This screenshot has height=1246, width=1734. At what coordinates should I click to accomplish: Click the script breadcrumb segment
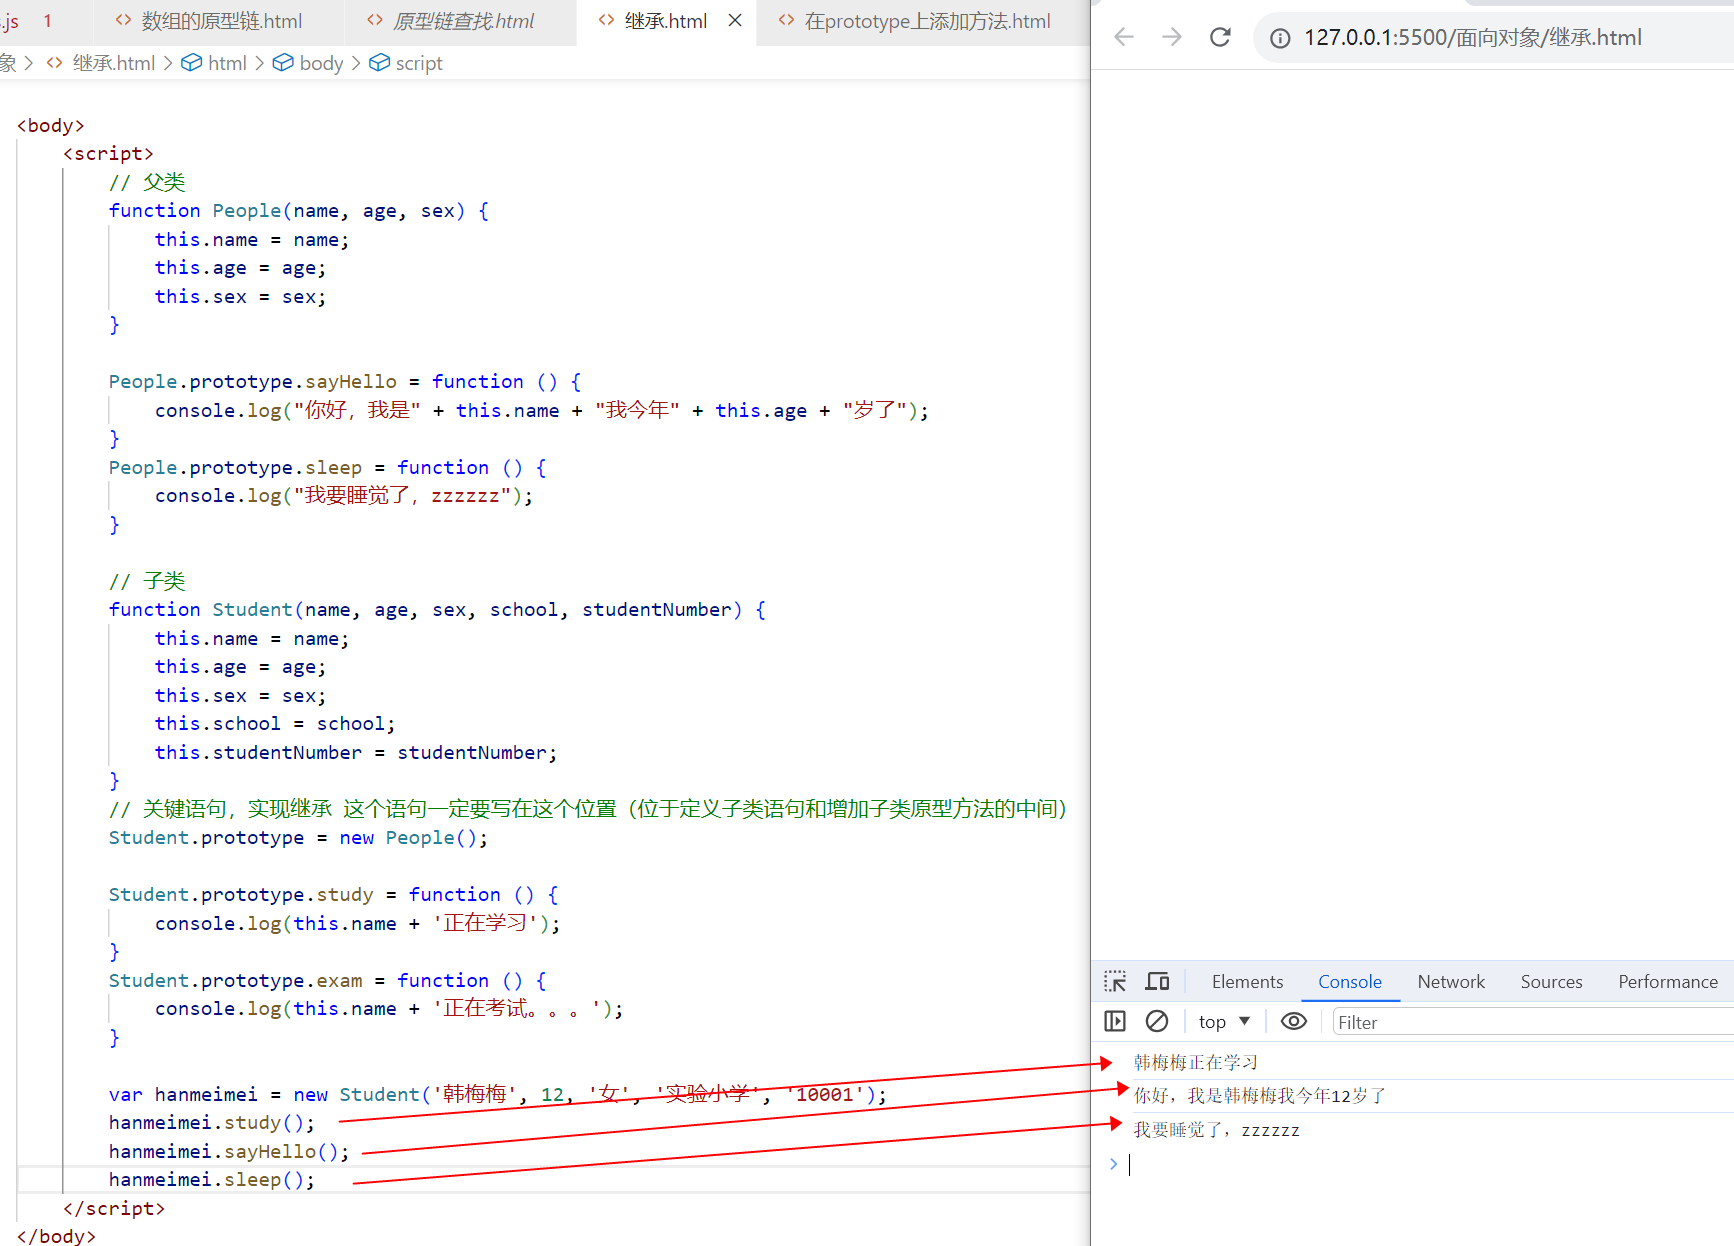(x=406, y=63)
